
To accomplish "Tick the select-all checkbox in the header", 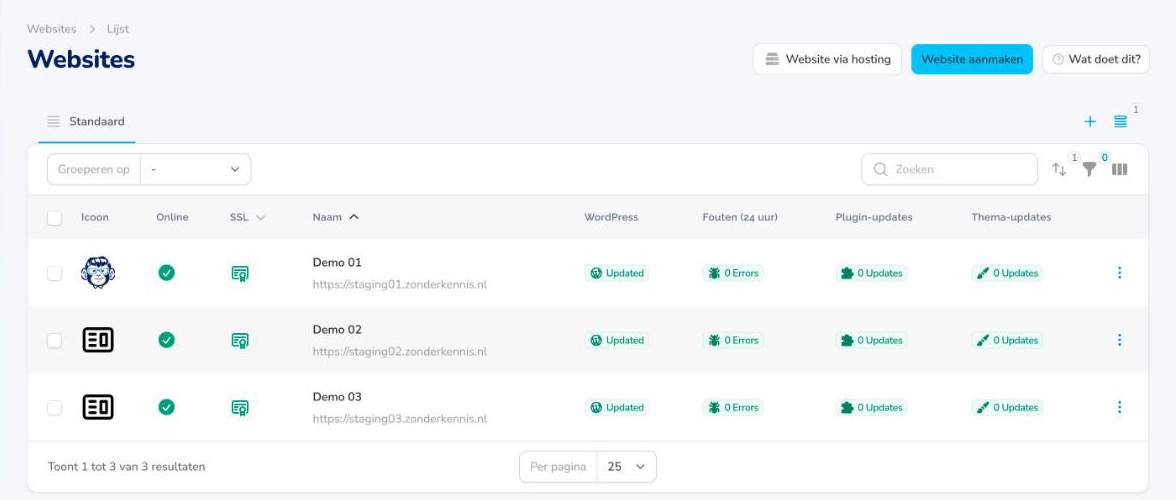I will point(54,217).
